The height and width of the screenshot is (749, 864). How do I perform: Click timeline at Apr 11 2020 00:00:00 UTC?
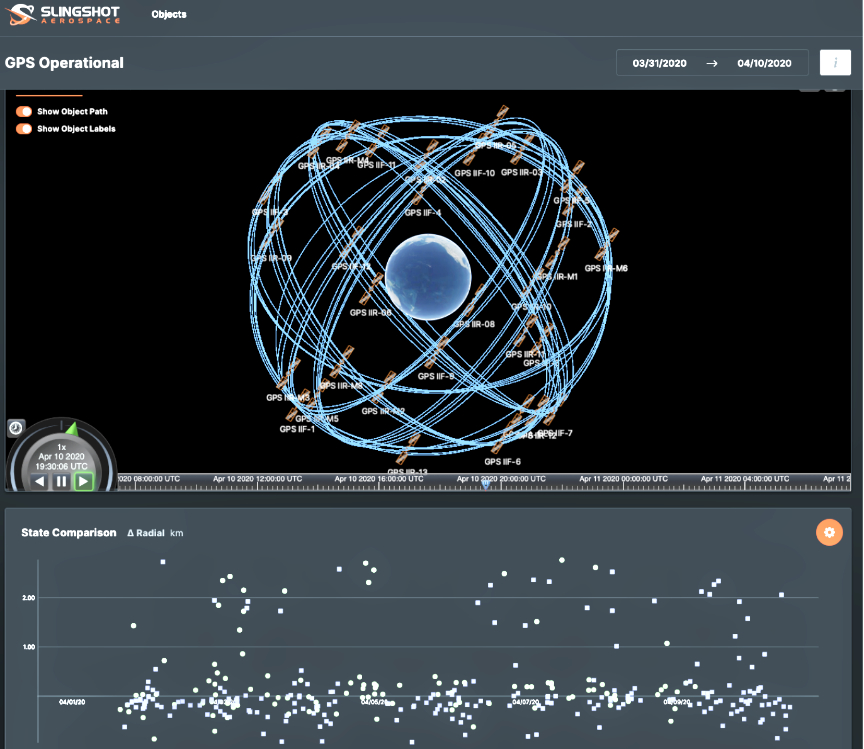pyautogui.click(x=623, y=479)
